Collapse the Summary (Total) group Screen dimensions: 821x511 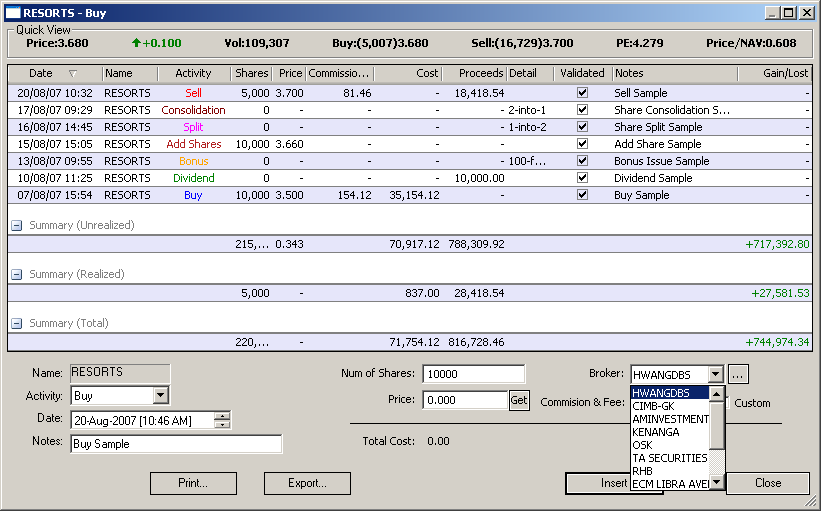pyautogui.click(x=17, y=324)
